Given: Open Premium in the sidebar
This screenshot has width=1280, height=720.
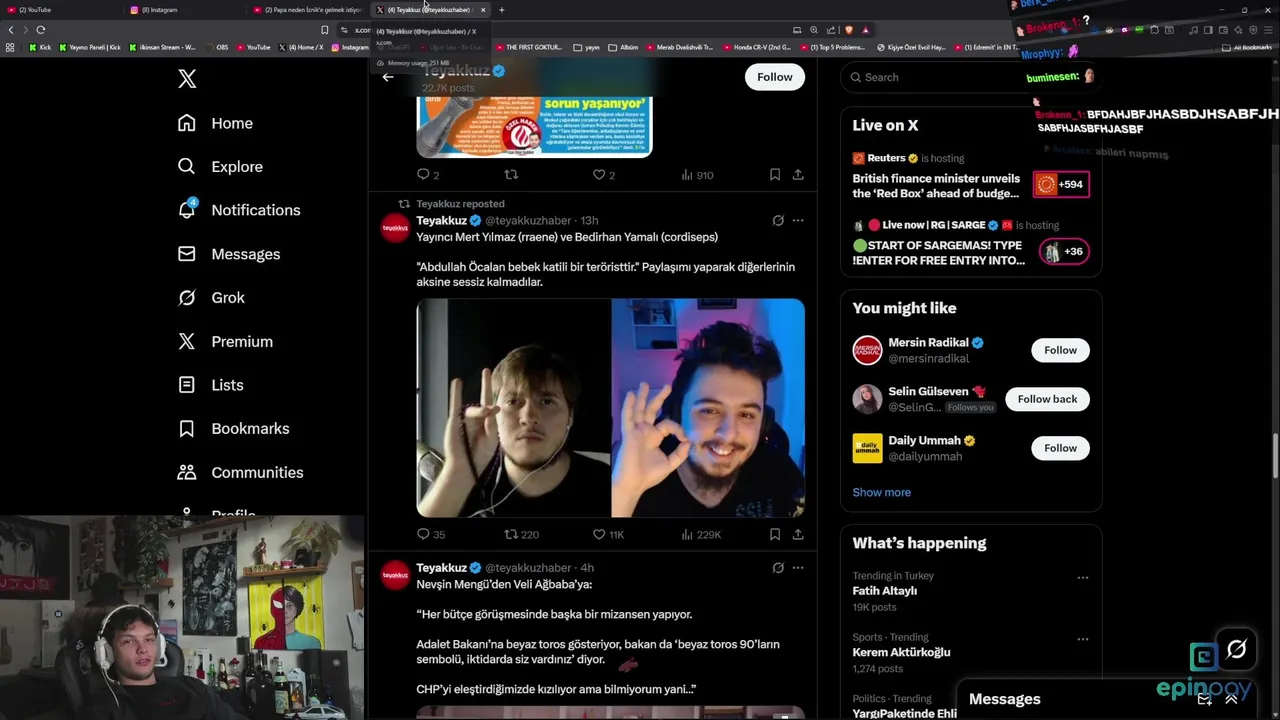Looking at the screenshot, I should (x=225, y=341).
